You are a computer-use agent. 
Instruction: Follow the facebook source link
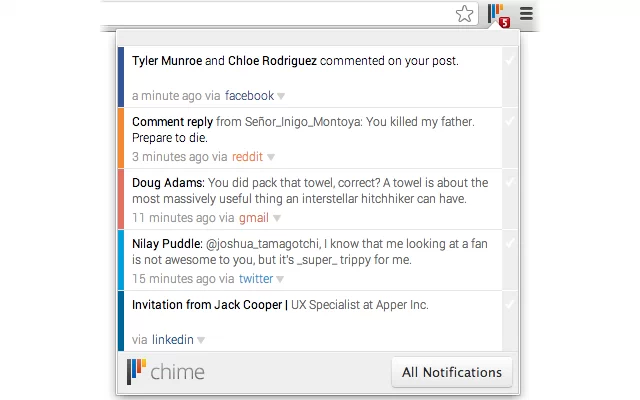click(249, 96)
